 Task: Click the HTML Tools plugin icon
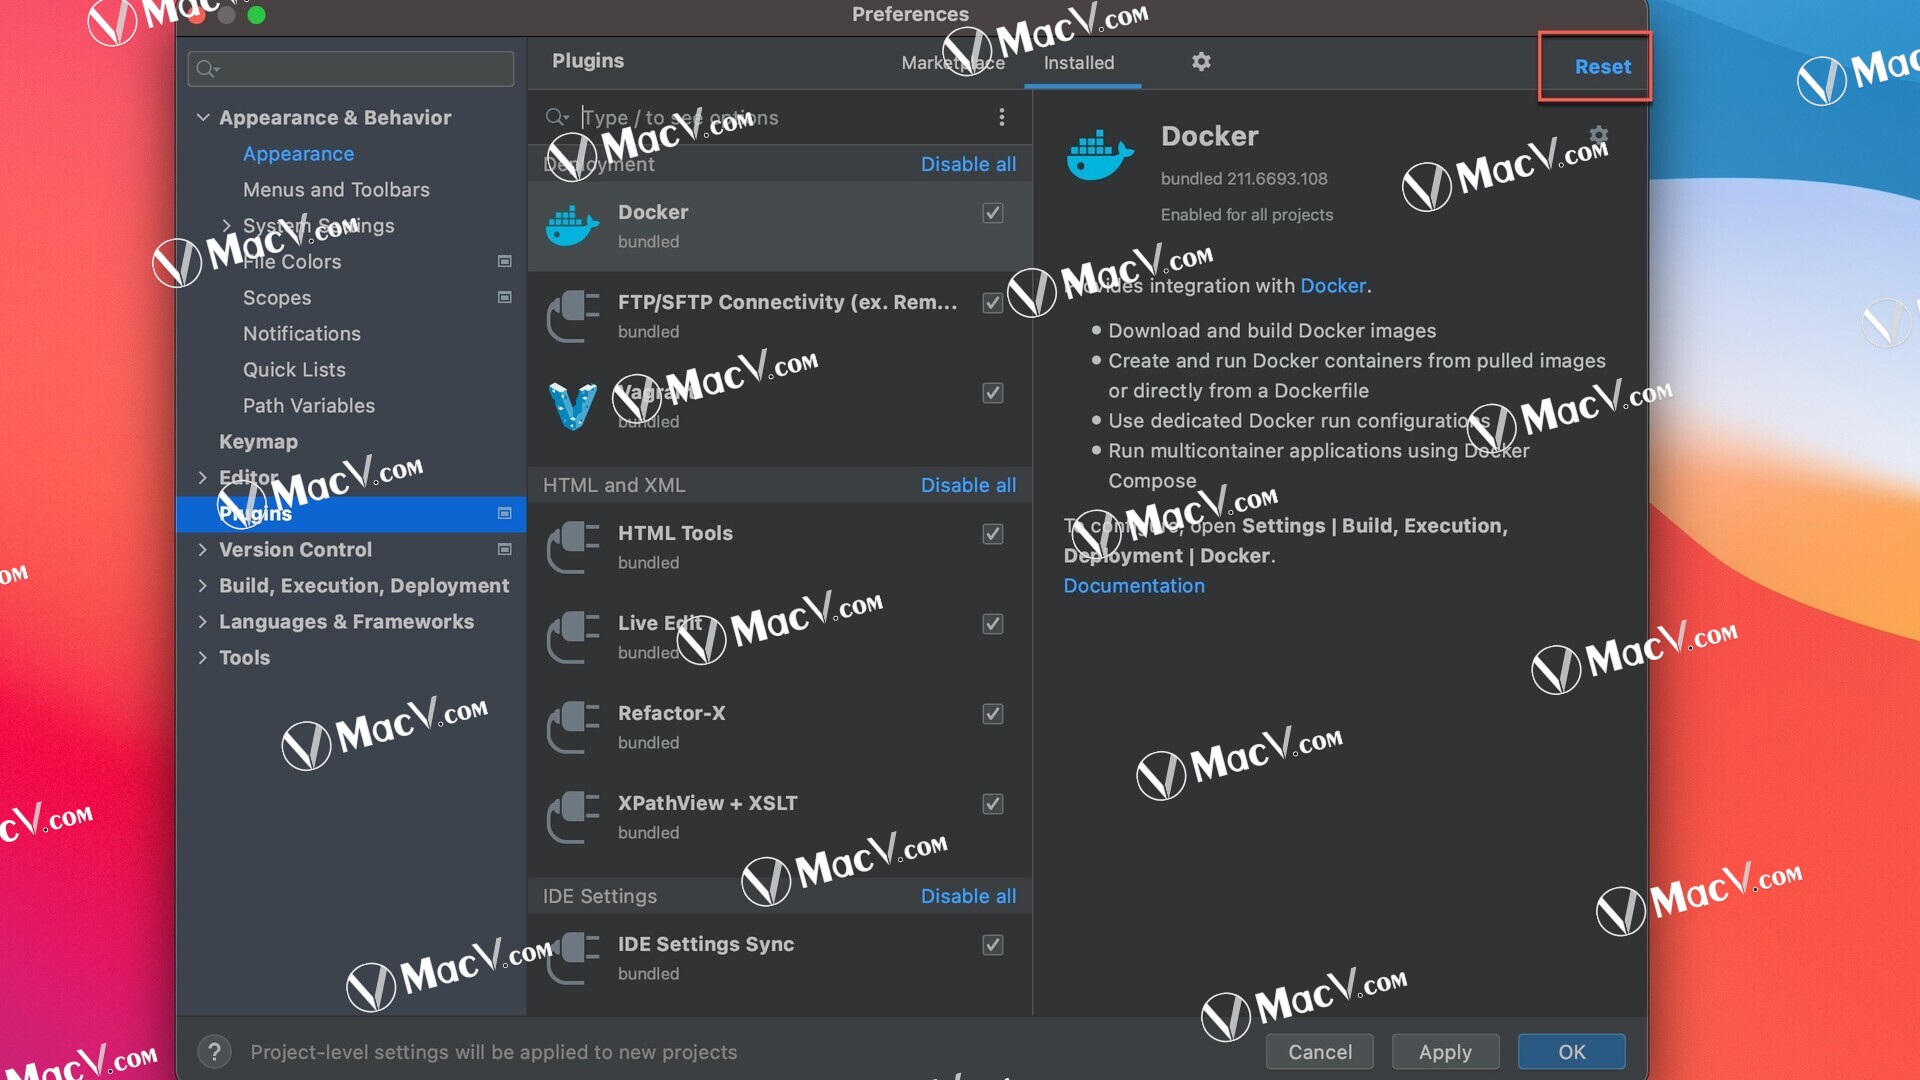pyautogui.click(x=572, y=547)
